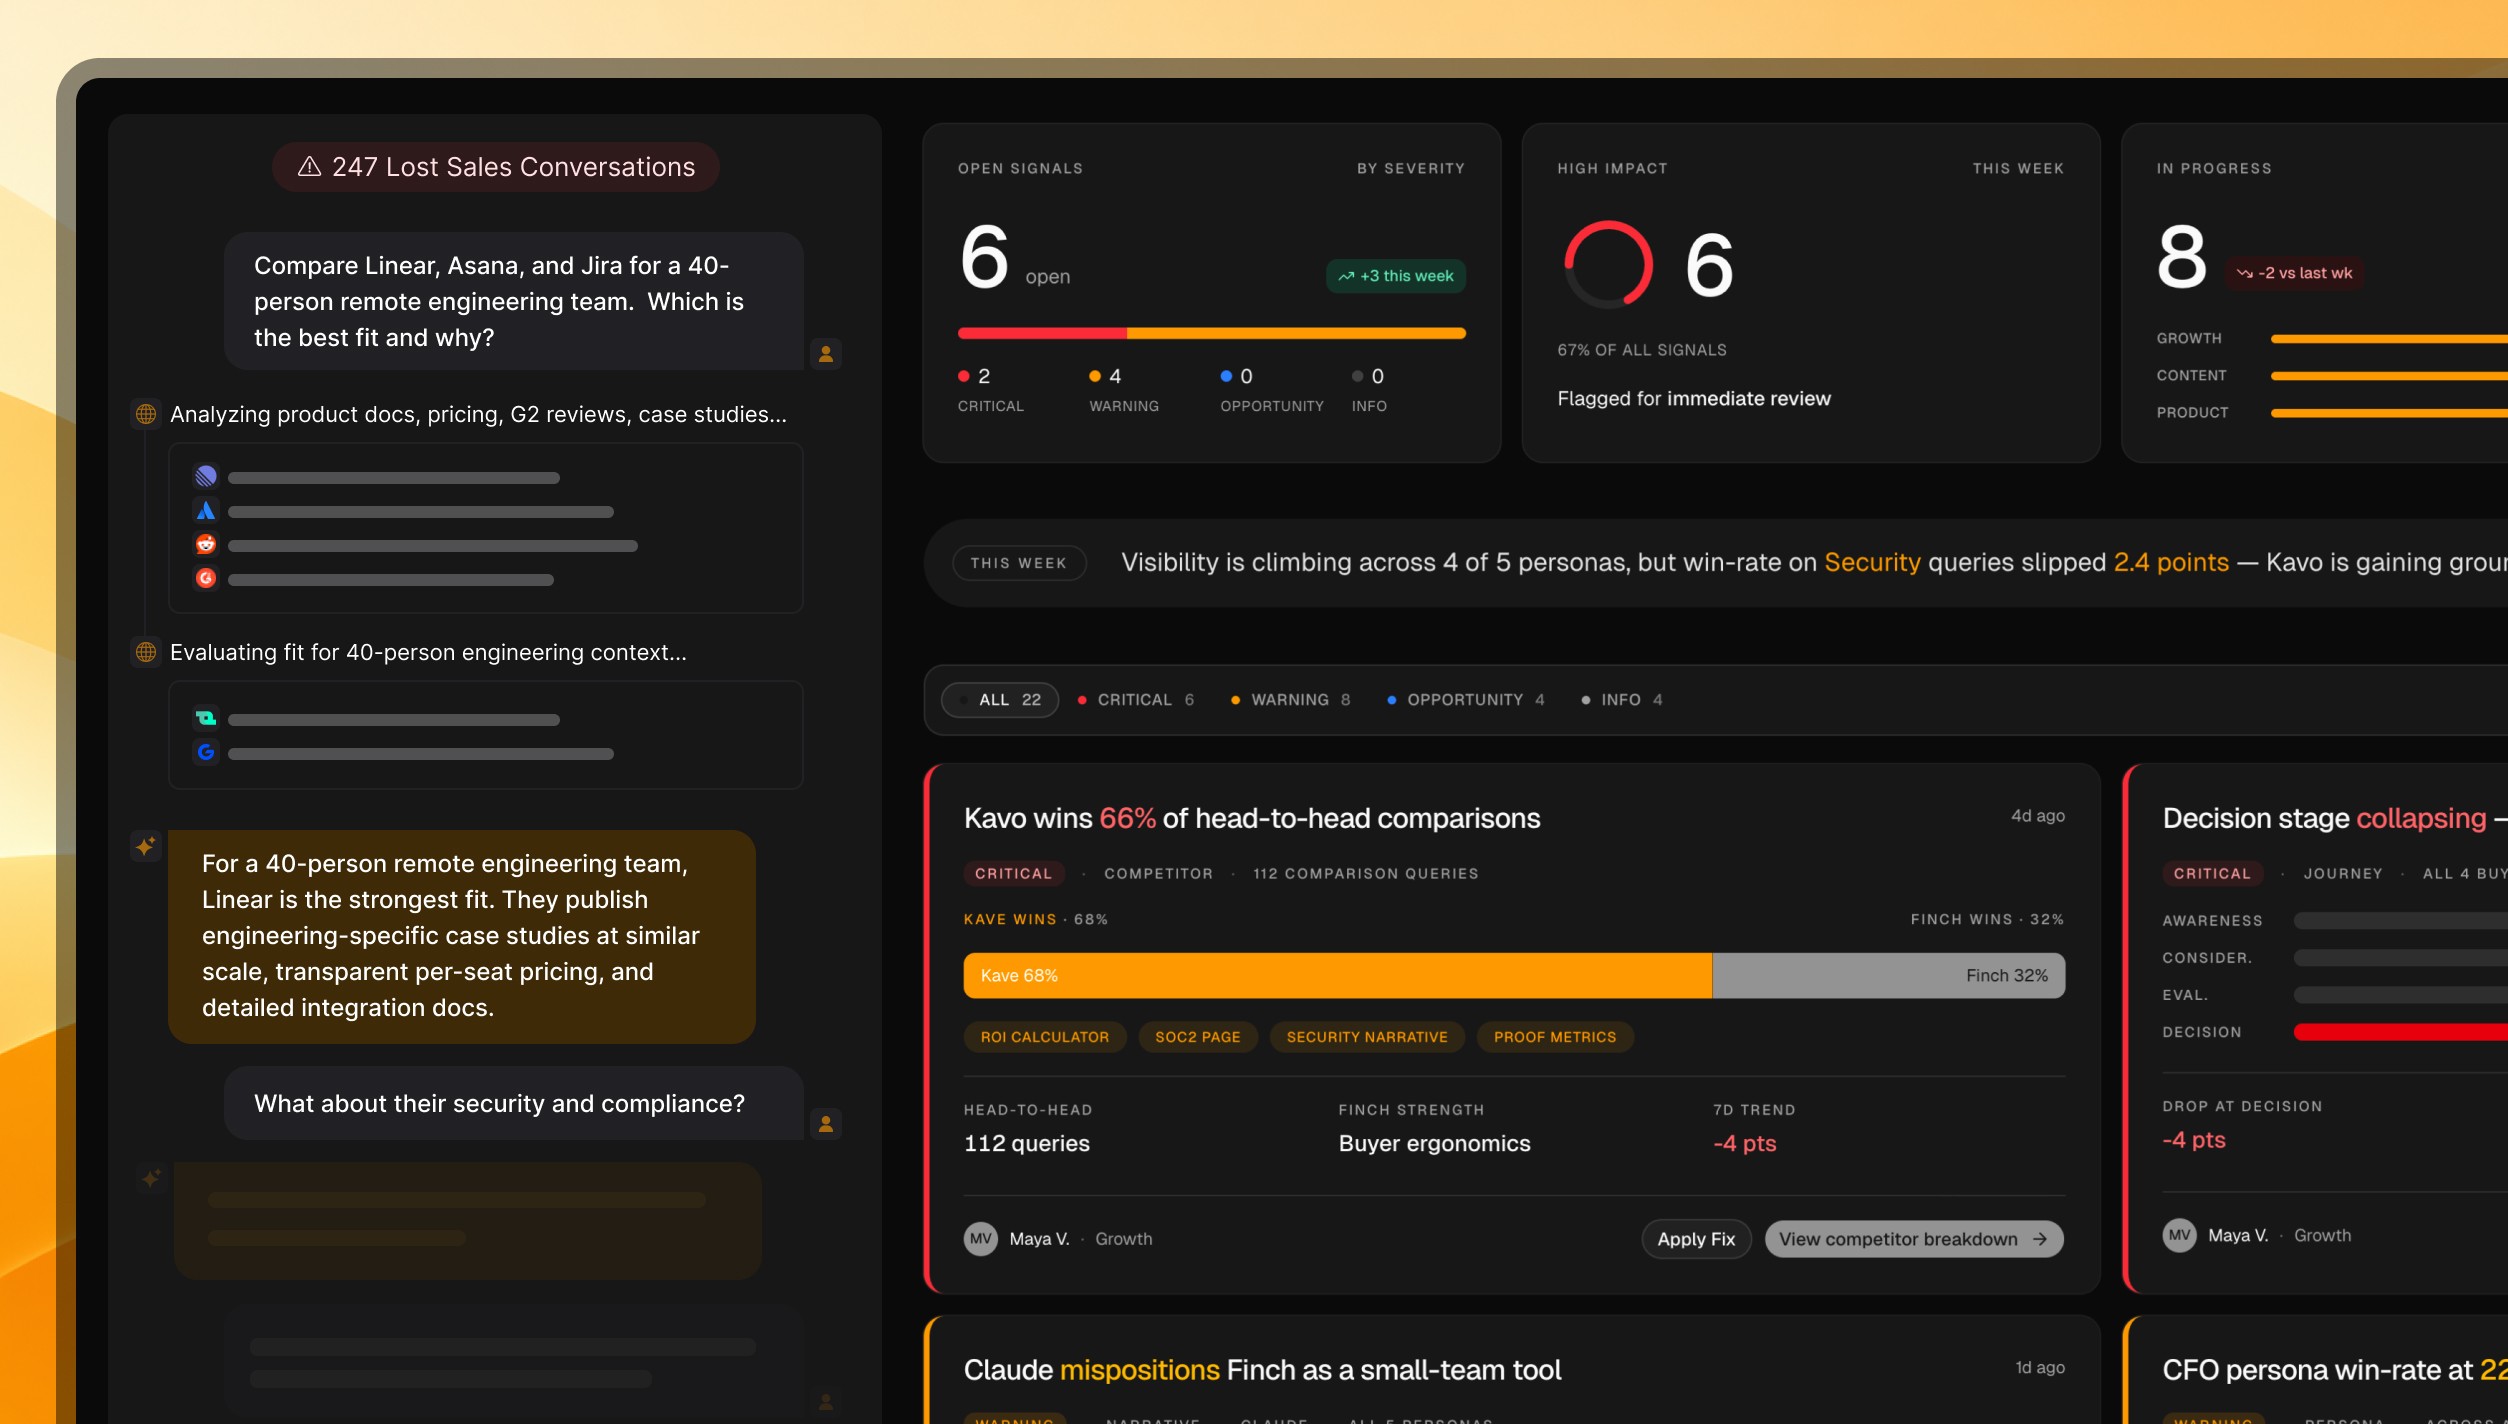This screenshot has height=1424, width=2508.
Task: Click the CONTENT progress bar
Action: [2389, 376]
